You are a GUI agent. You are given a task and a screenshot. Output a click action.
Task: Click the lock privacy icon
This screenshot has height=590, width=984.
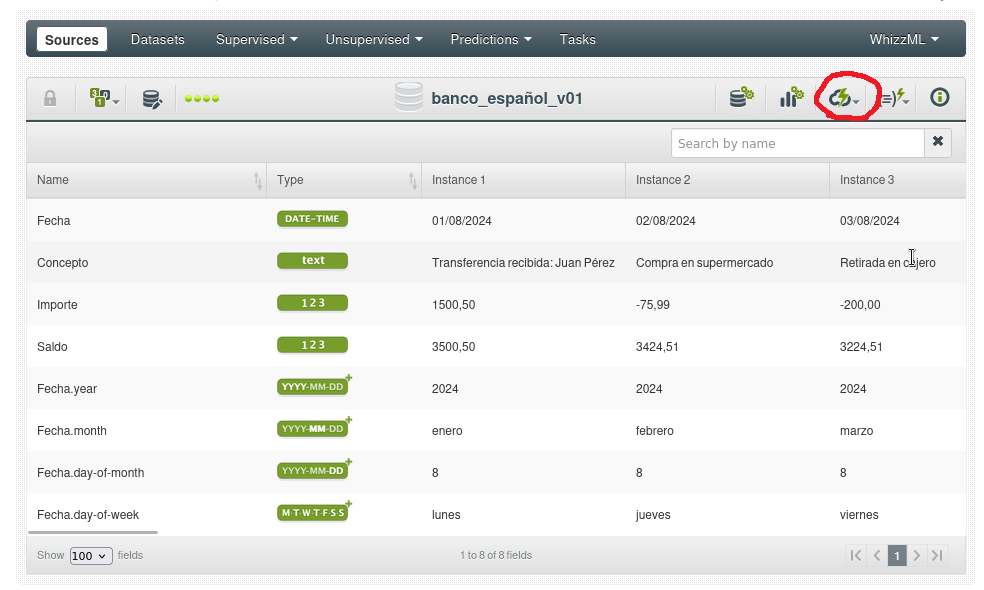(50, 98)
